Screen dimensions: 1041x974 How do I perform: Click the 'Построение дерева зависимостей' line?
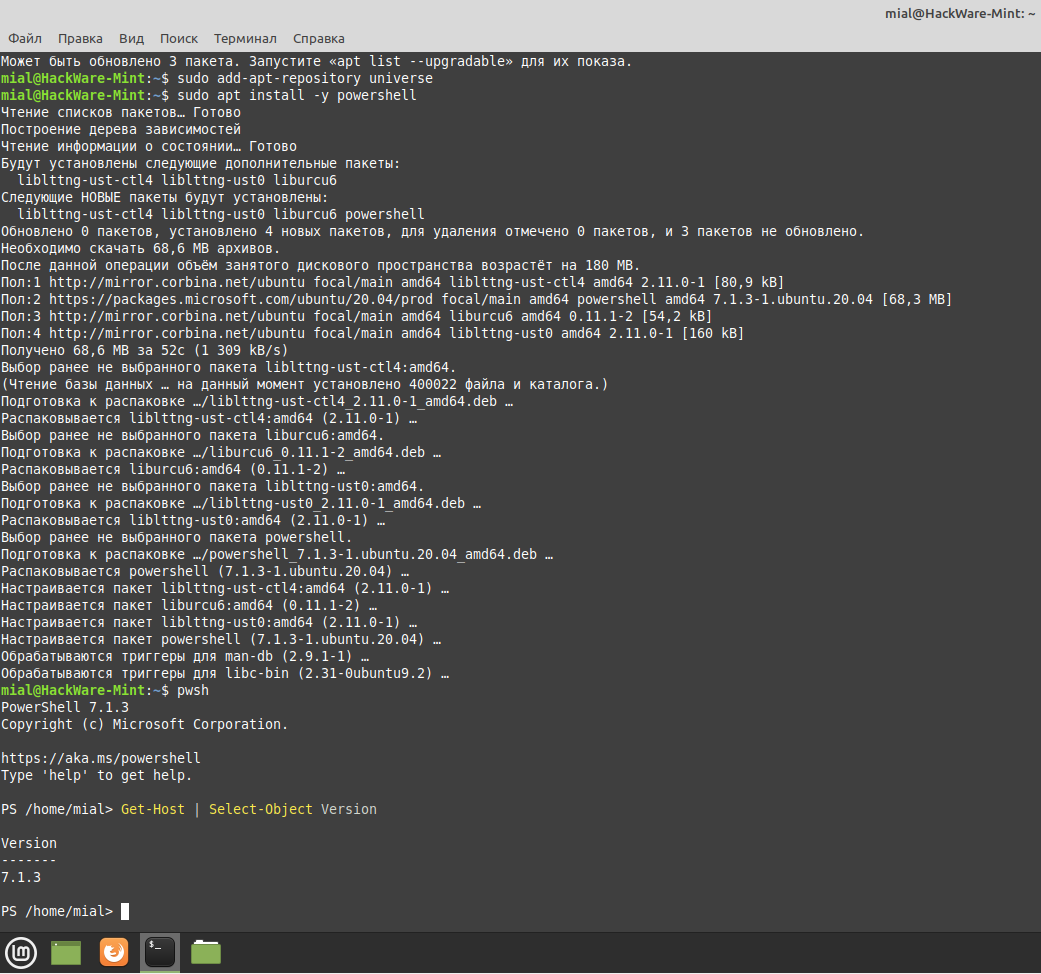click(x=121, y=129)
